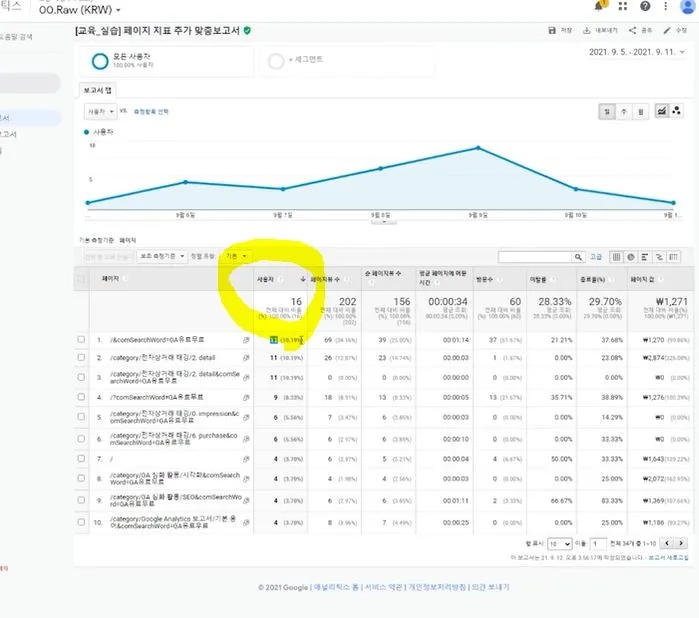Click the table search input field
This screenshot has width=699, height=618.
pos(535,257)
